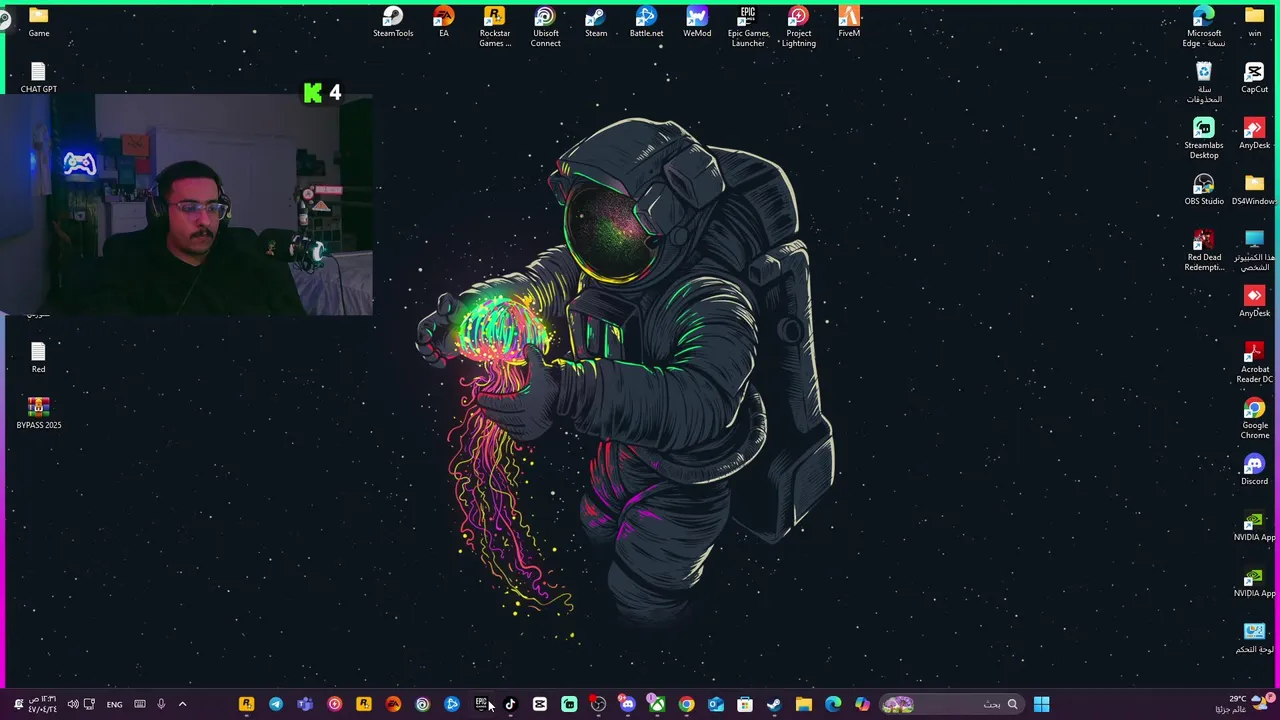Open Microsoft Store from the taskbar

point(745,704)
